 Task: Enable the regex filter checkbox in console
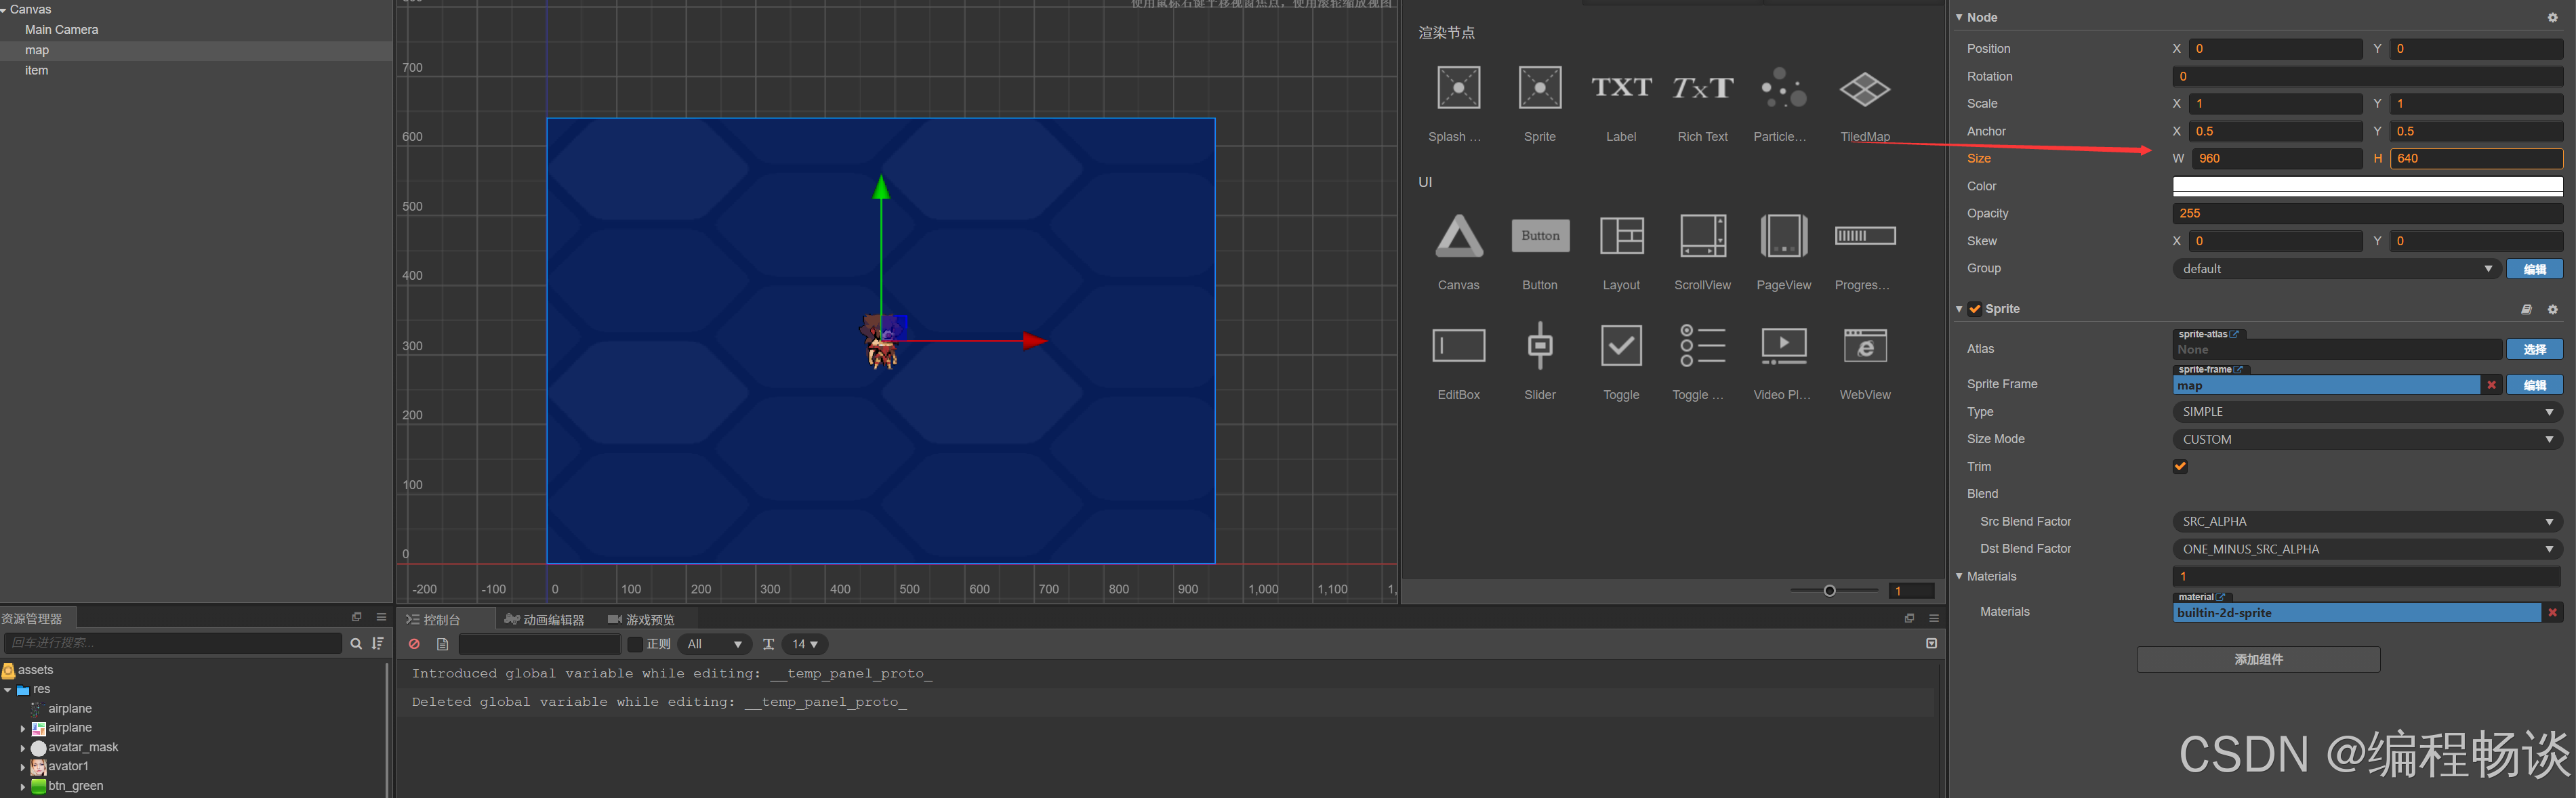click(635, 644)
